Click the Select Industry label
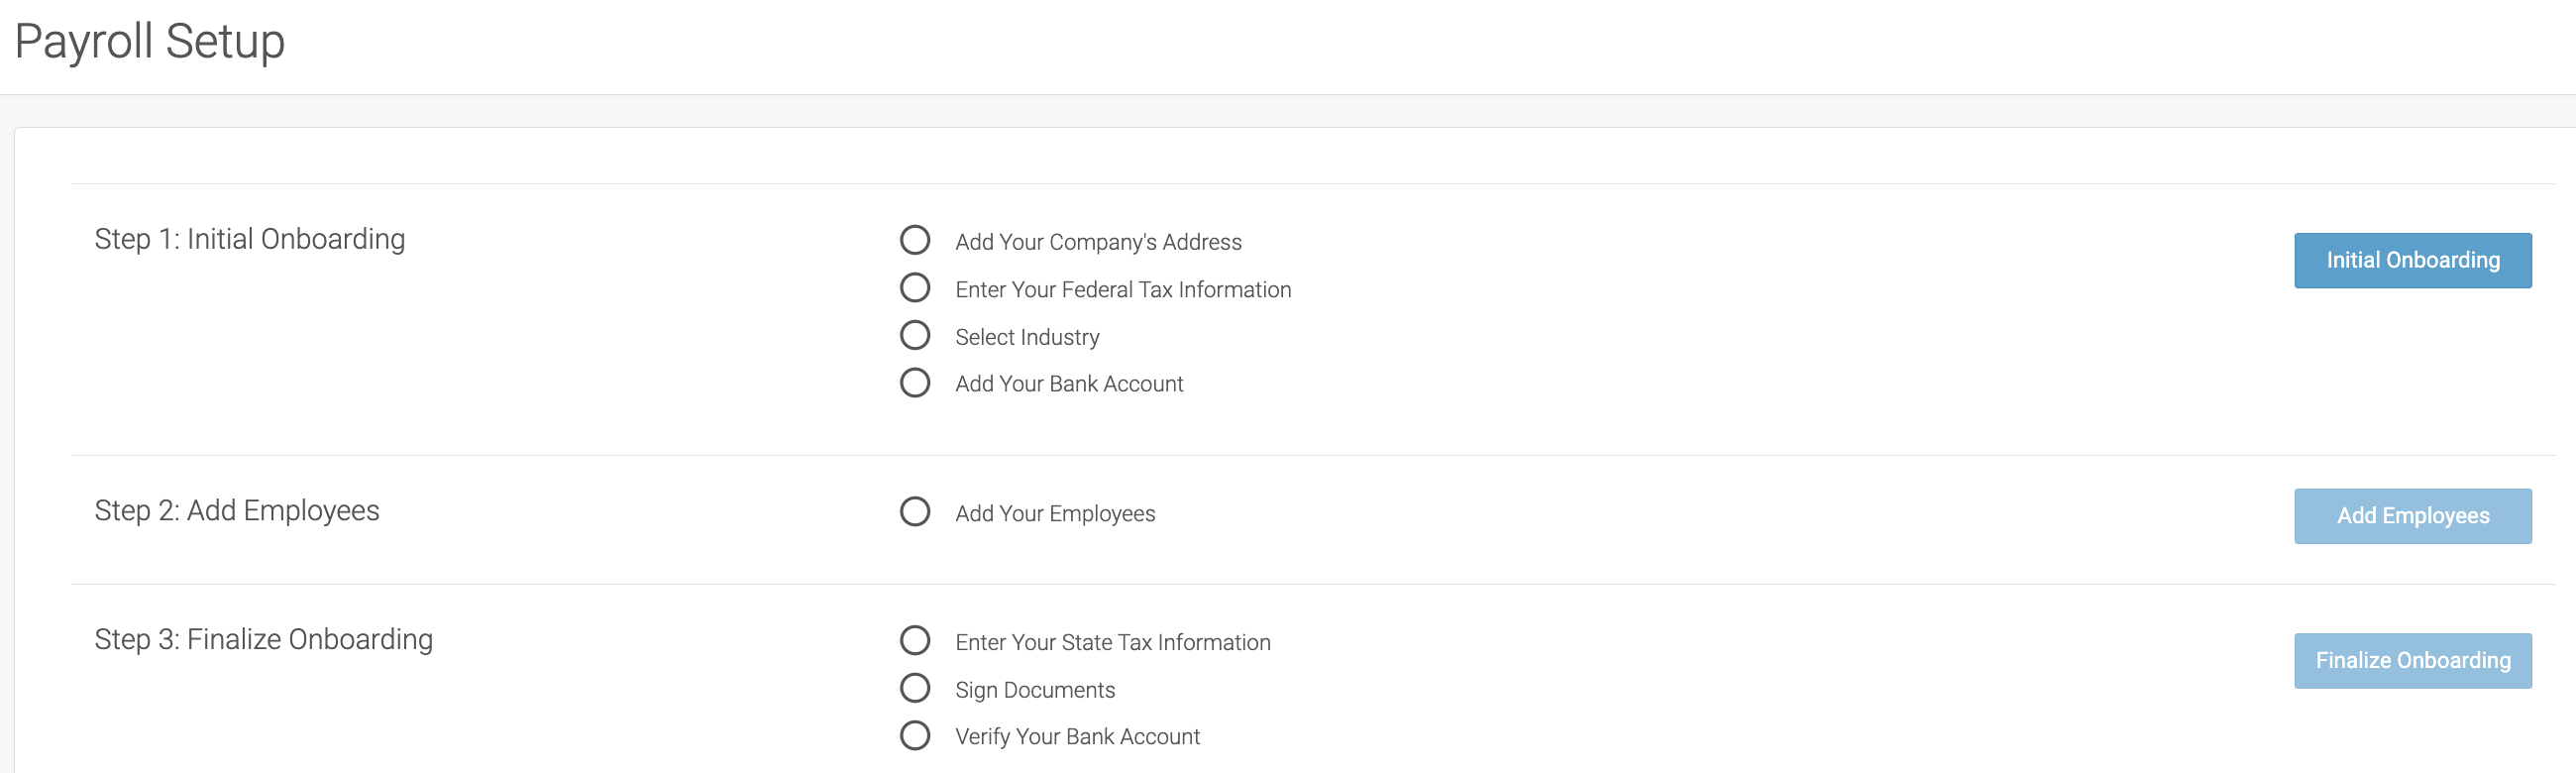Screen dimensions: 2576x773 [1026, 337]
